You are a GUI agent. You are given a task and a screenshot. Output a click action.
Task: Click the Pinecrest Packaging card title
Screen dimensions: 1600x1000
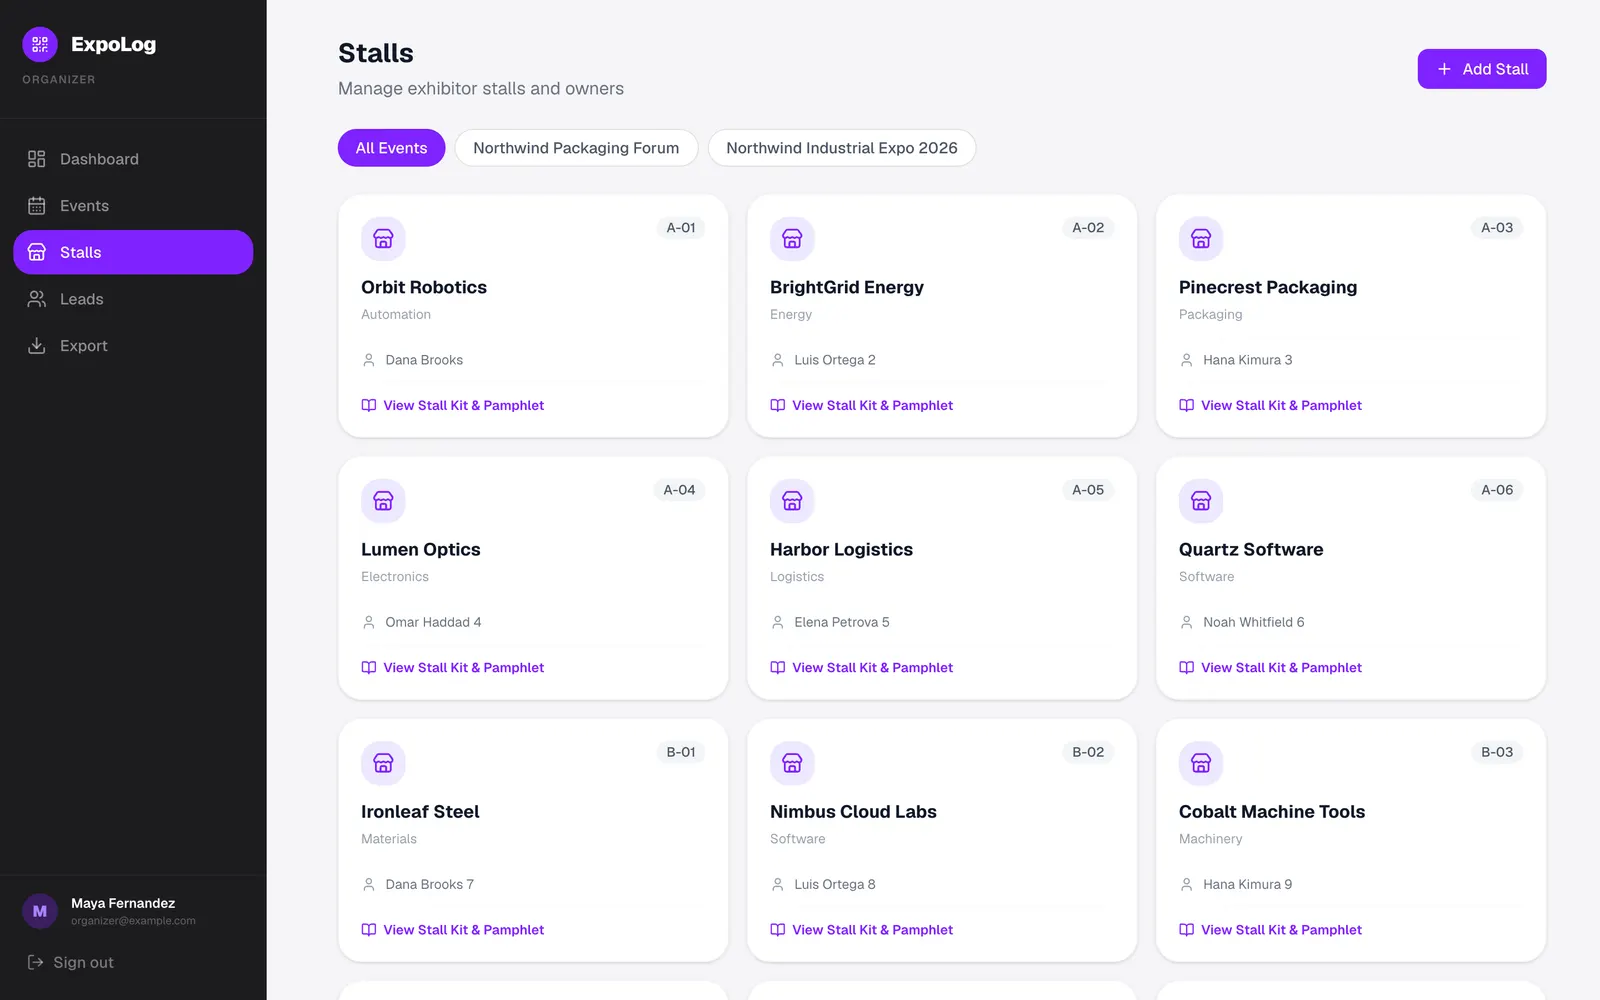[x=1268, y=287]
